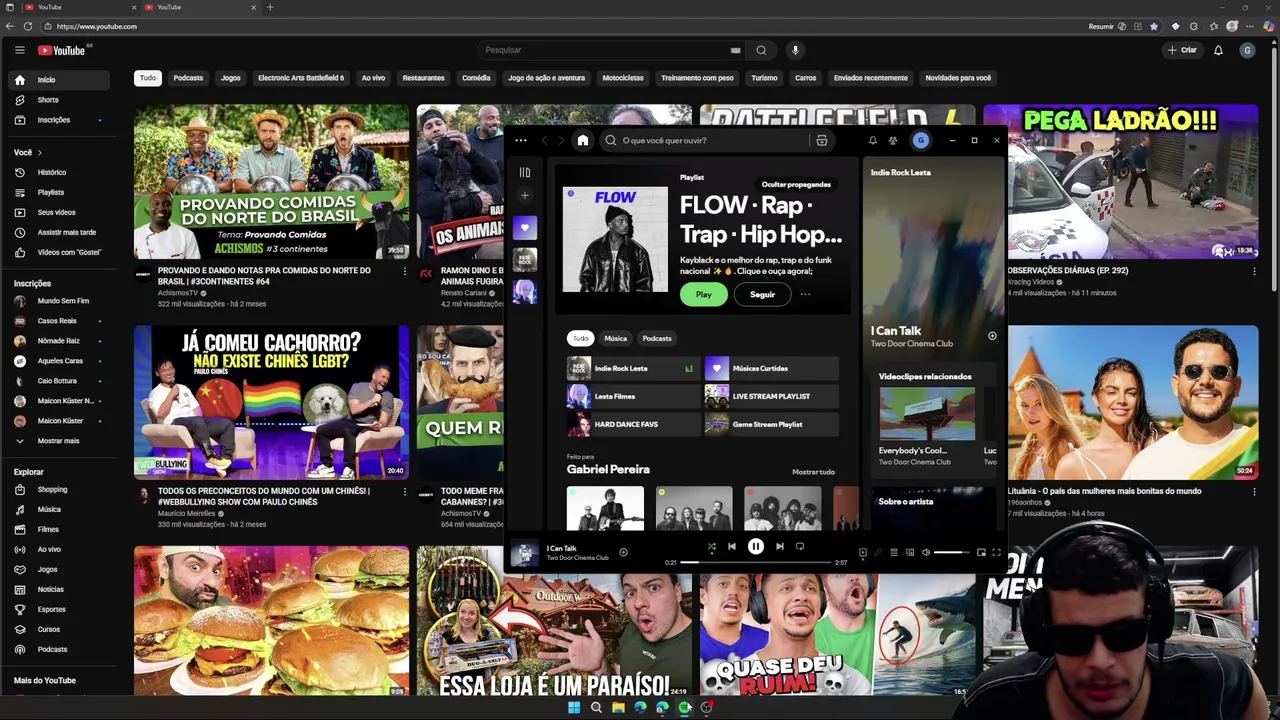Select Podcasts filter in Spotify
The width and height of the screenshot is (1280, 720).
click(x=657, y=338)
